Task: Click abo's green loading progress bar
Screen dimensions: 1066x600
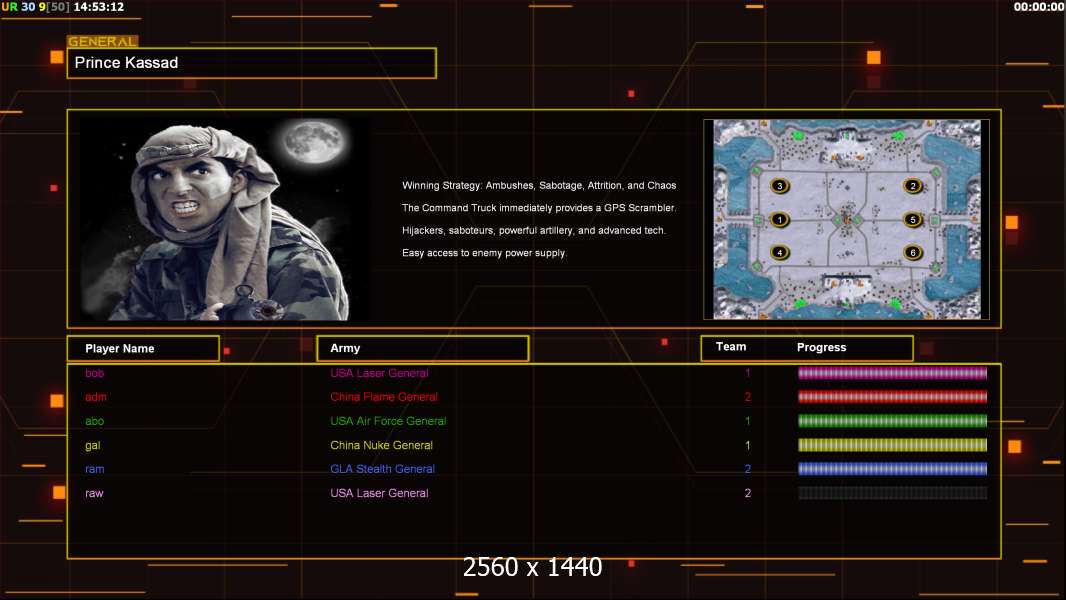Action: (x=892, y=421)
